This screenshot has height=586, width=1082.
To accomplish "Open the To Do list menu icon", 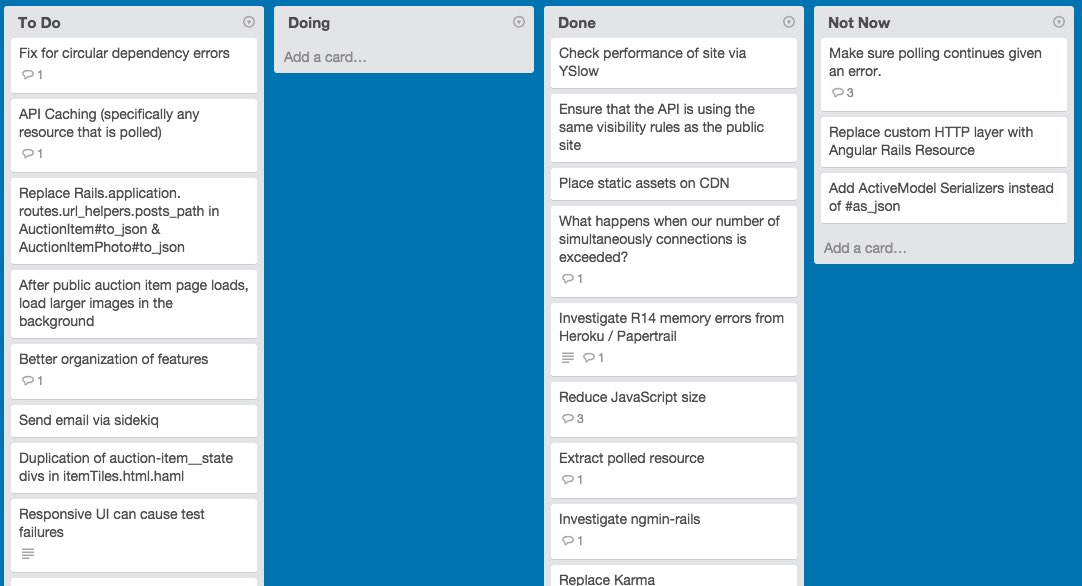I will 249,22.
